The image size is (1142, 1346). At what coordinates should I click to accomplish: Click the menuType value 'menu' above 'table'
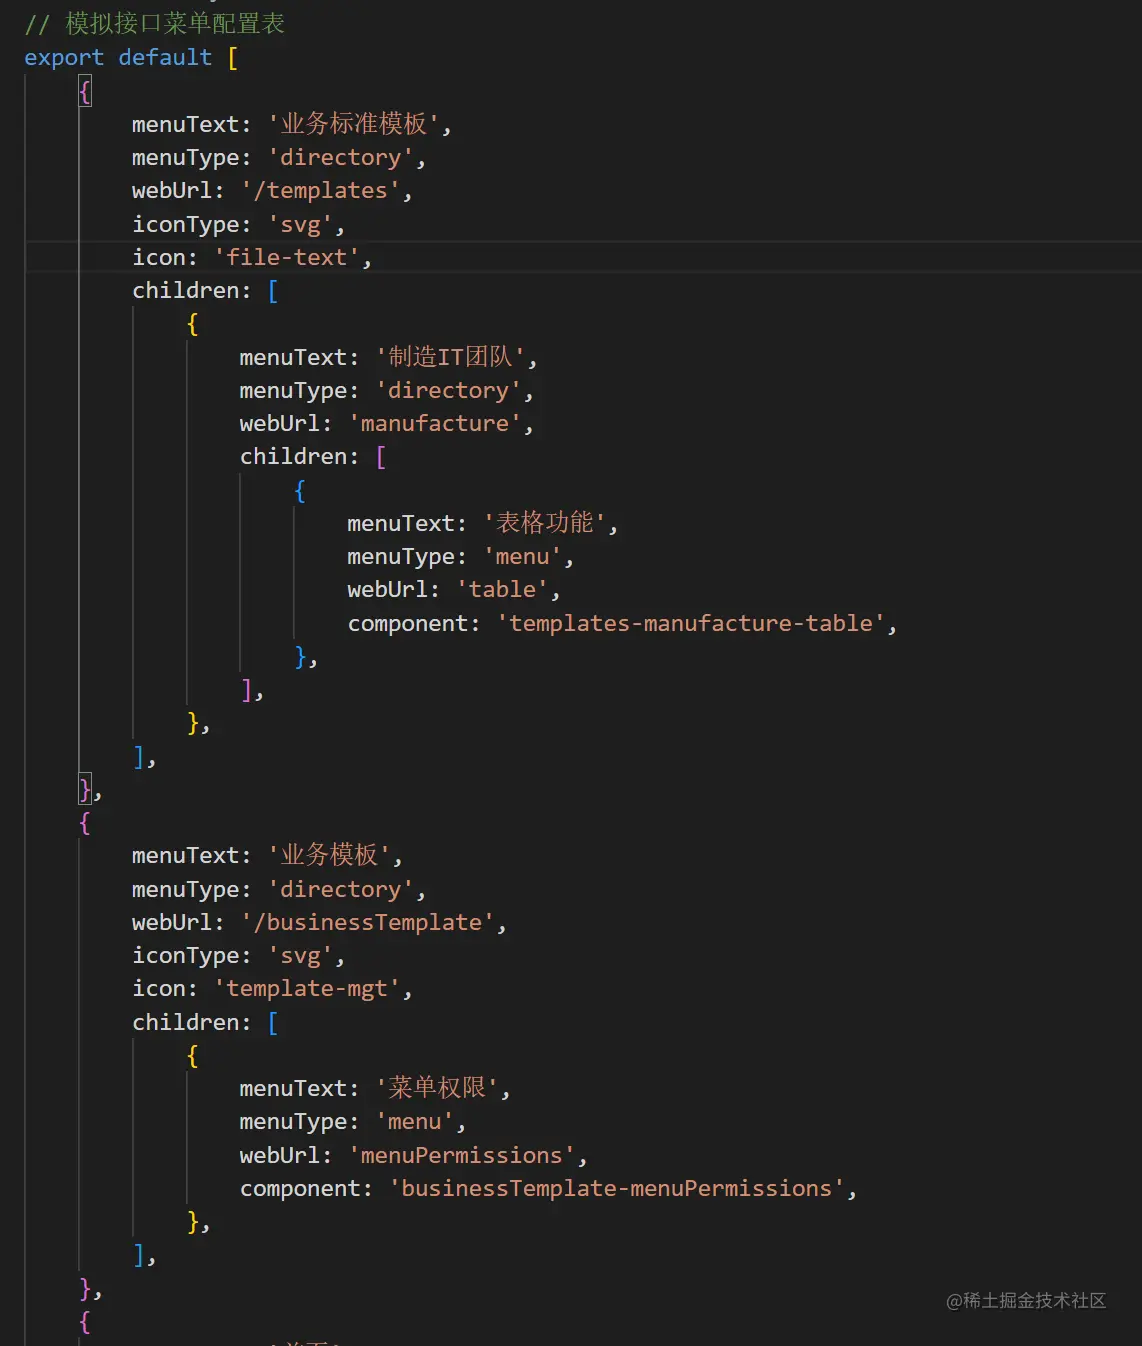click(x=522, y=556)
